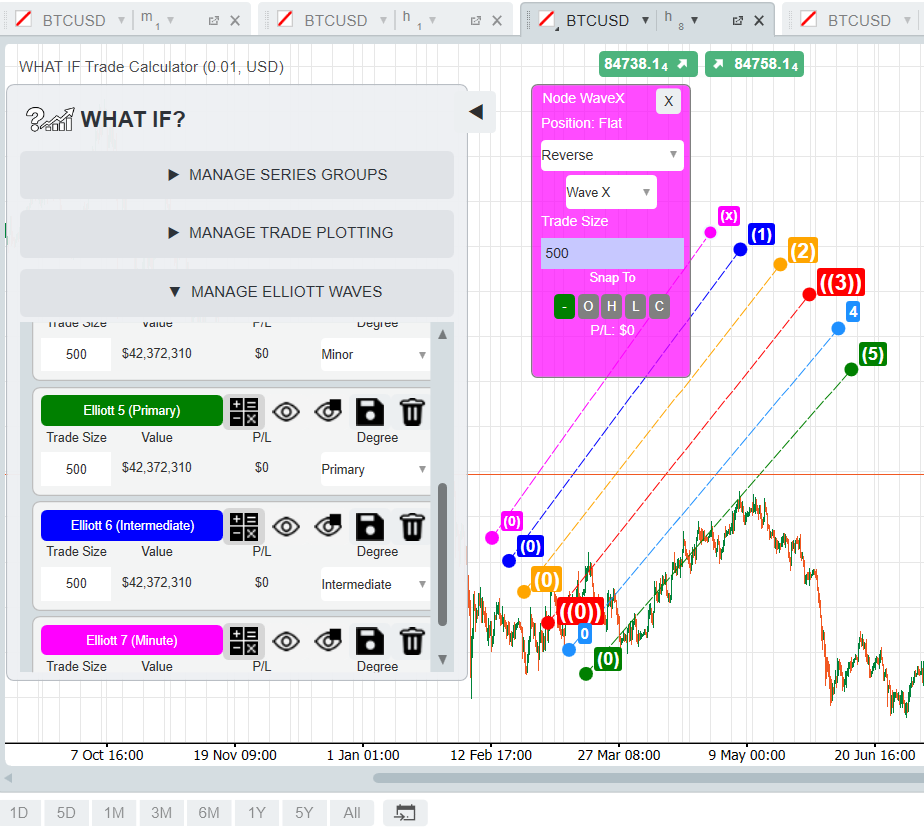Close the BTCUSD m1 chart tab
The height and width of the screenshot is (828, 924).
235,21
